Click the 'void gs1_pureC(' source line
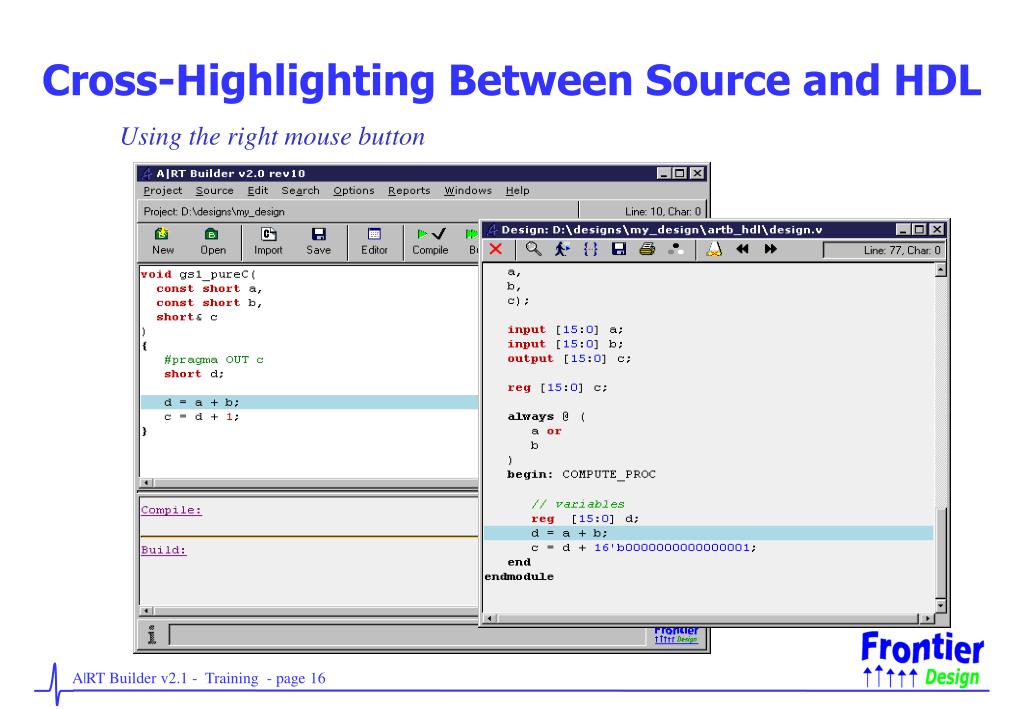 tap(199, 275)
